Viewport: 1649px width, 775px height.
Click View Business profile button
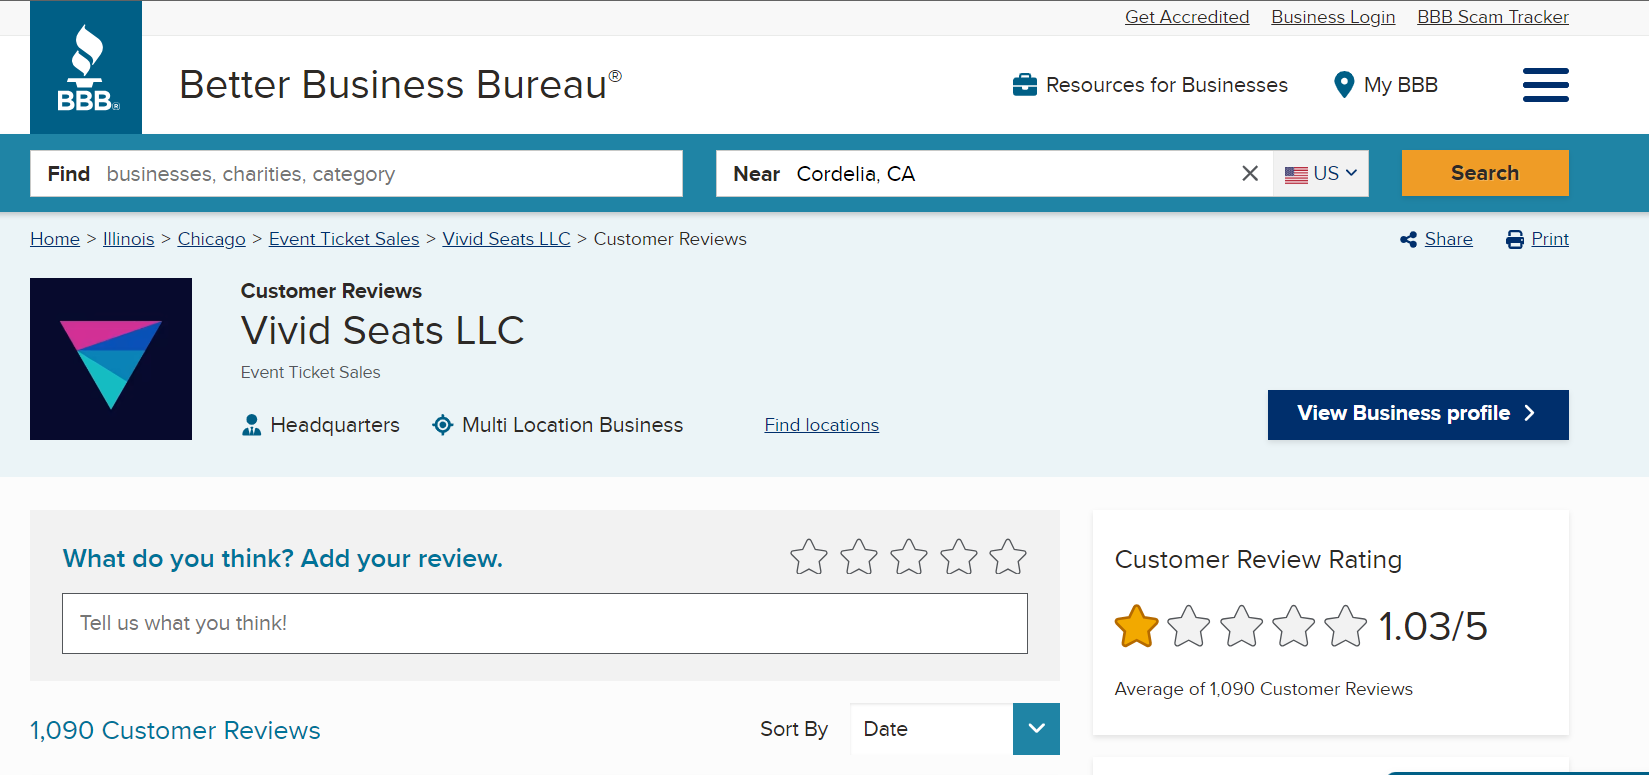coord(1418,414)
